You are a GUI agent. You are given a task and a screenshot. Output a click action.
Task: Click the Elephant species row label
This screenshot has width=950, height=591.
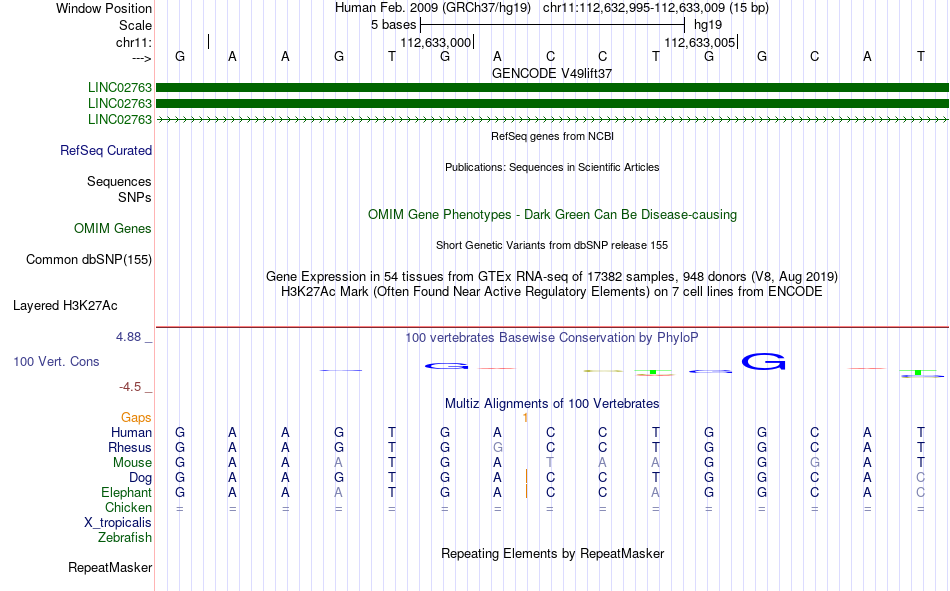point(126,492)
